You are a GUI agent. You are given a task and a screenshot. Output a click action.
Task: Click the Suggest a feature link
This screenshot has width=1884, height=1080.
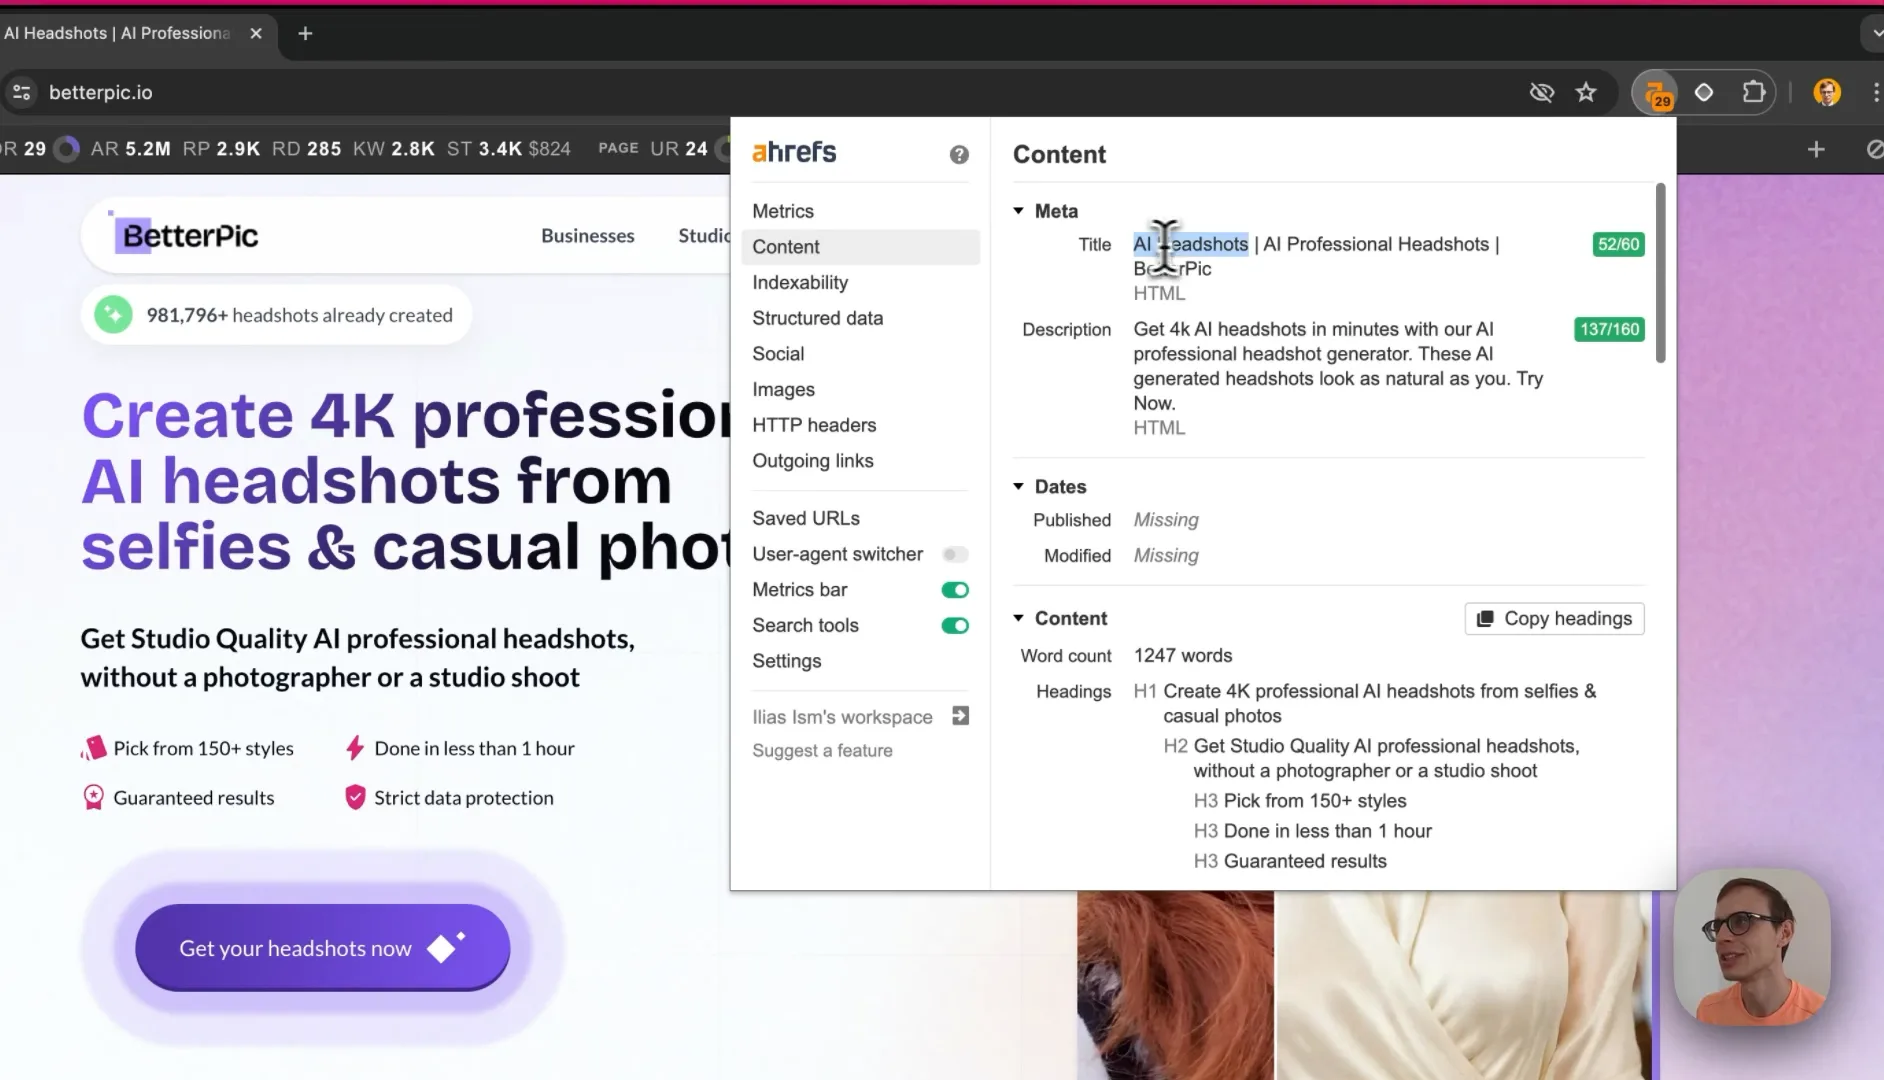pyautogui.click(x=822, y=751)
